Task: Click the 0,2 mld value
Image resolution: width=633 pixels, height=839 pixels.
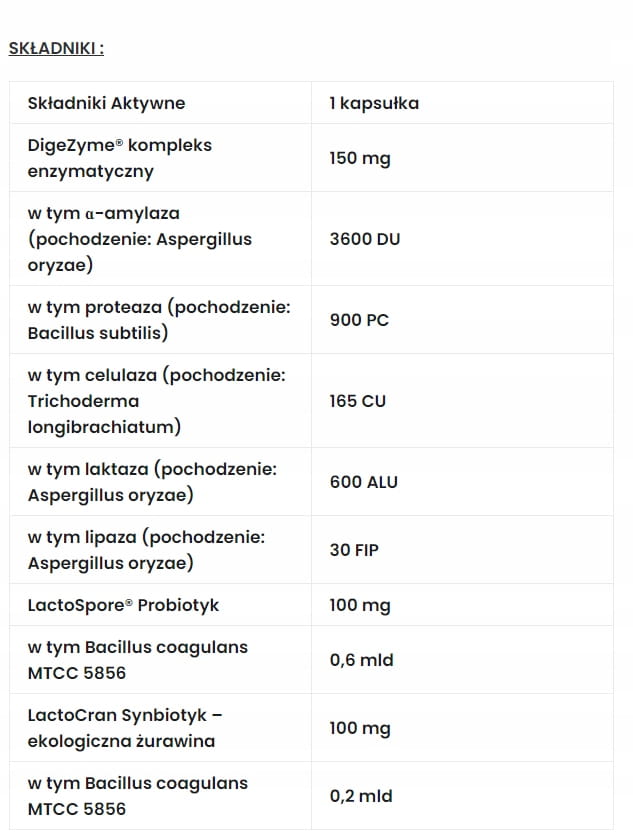Action: click(x=361, y=796)
